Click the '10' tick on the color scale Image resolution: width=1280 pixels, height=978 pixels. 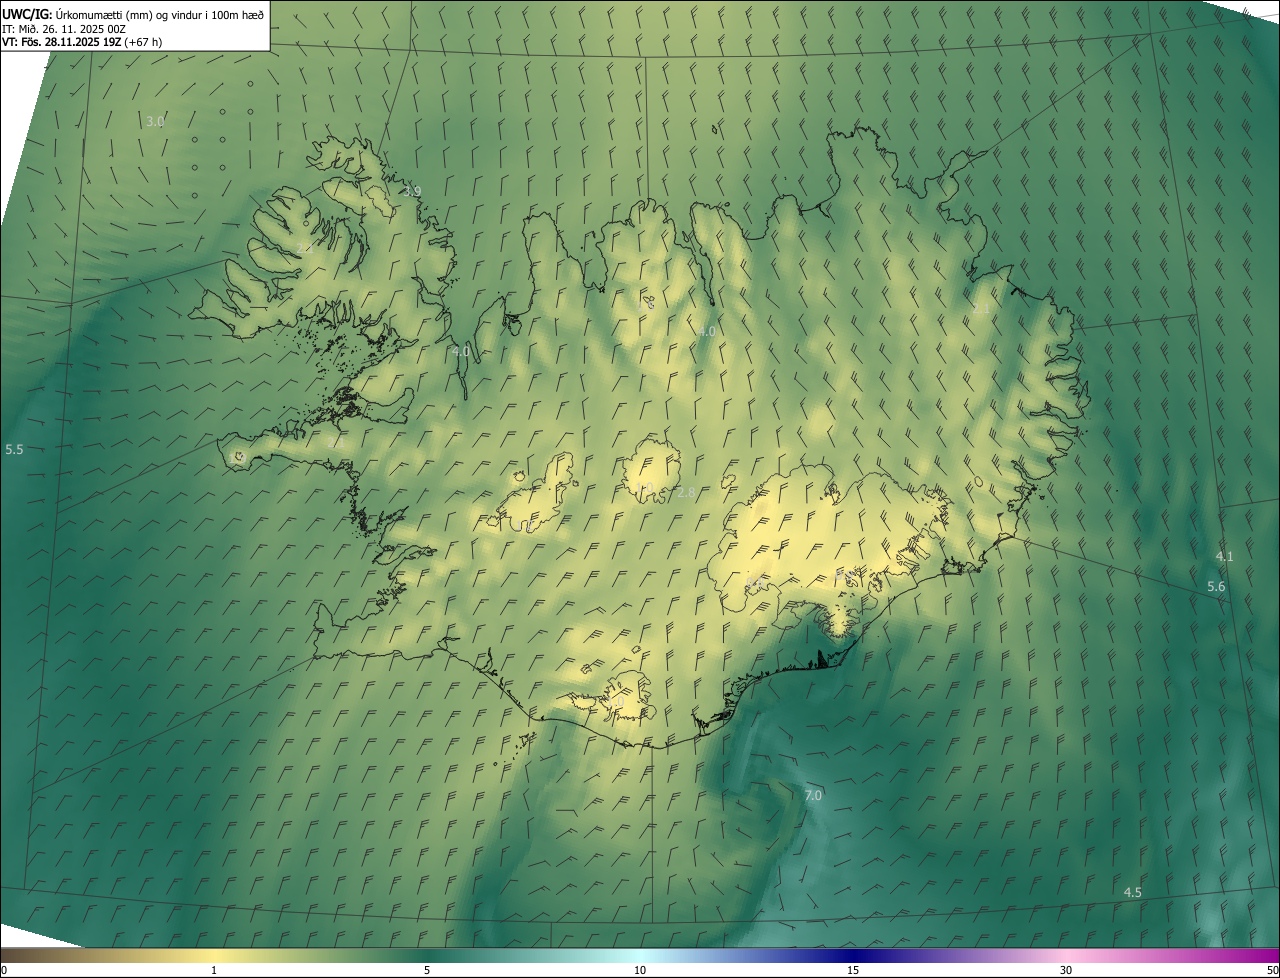click(x=640, y=970)
